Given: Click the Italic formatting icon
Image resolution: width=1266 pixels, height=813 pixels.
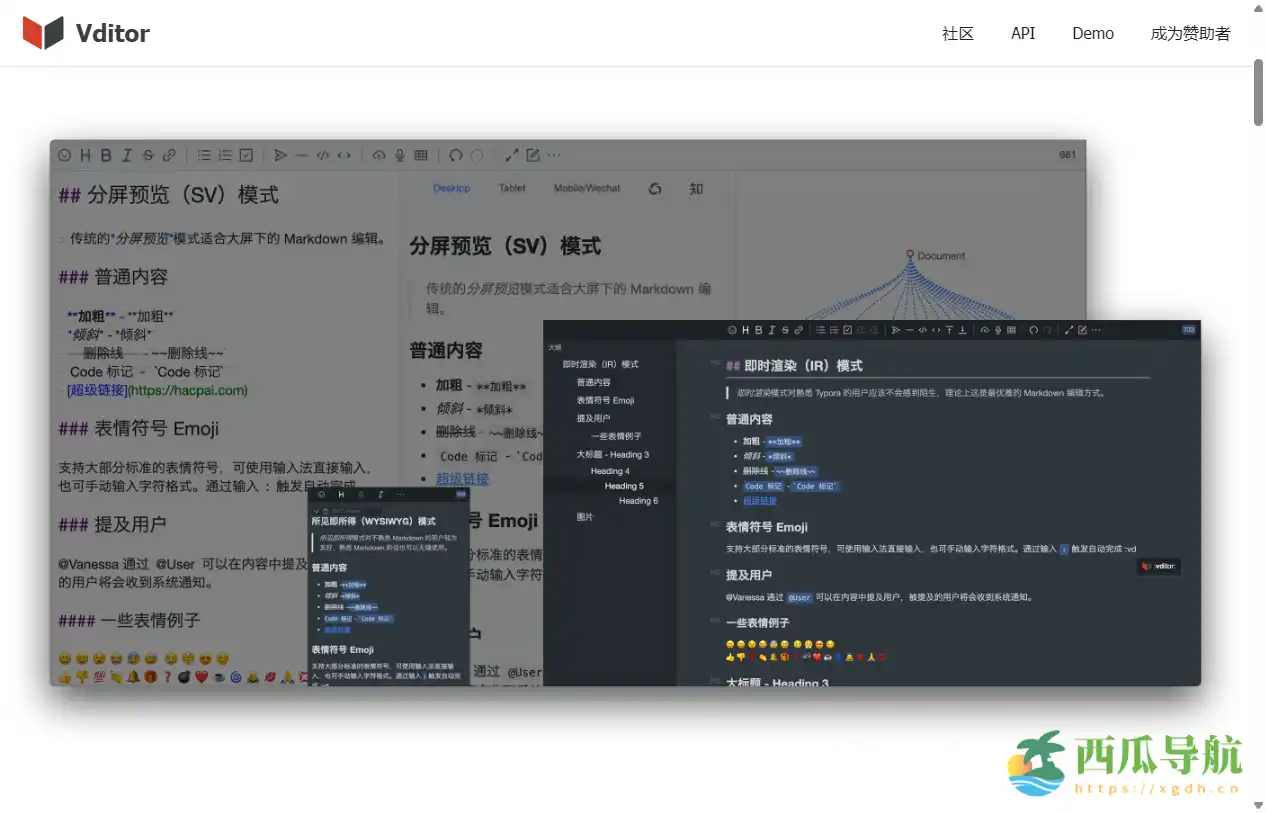Looking at the screenshot, I should tap(126, 155).
